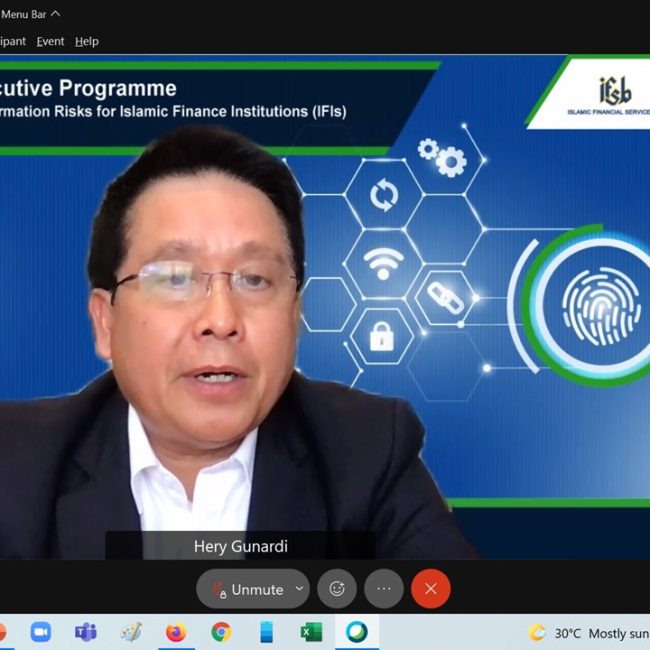Click the speaker's video feed
Screen dimensions: 650x650
325,307
